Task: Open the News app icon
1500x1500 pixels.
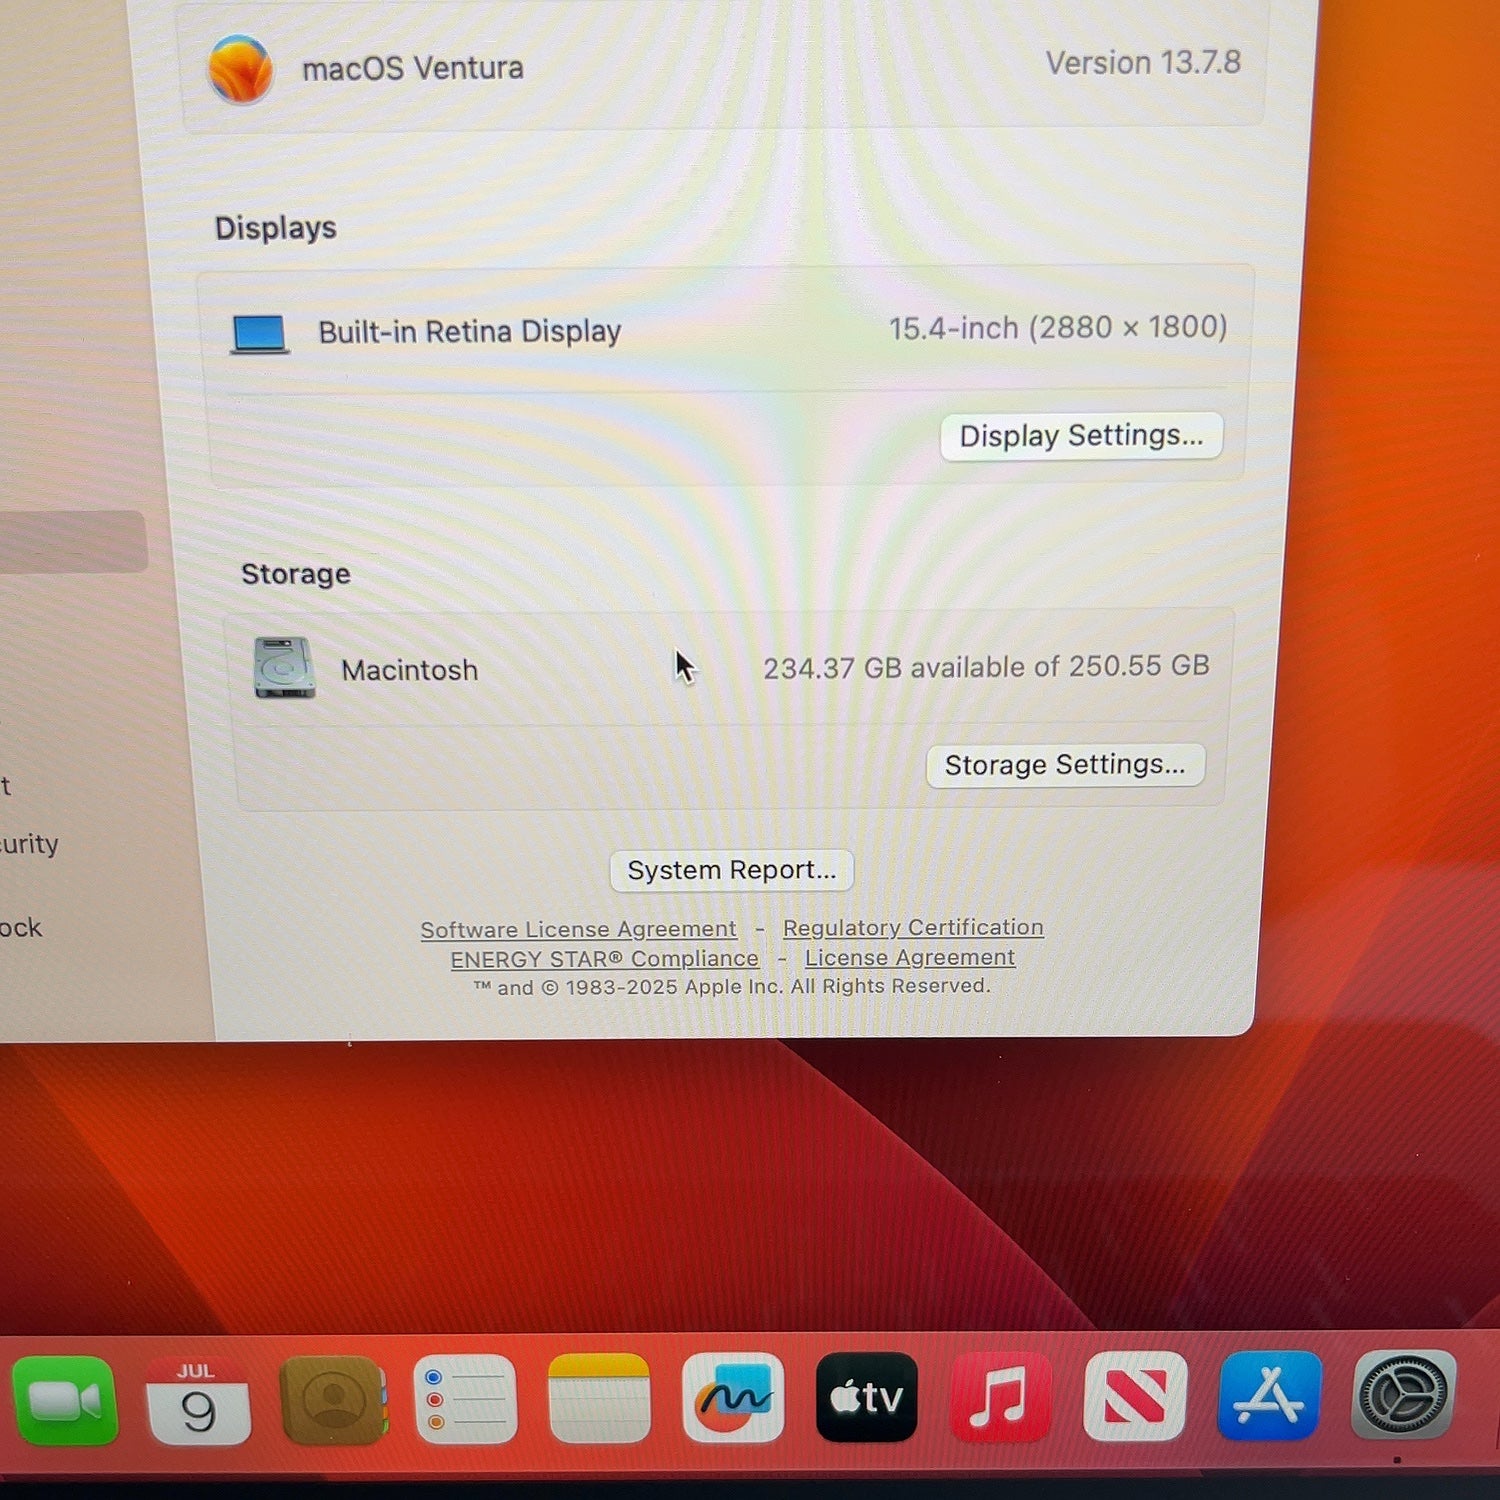Action: pyautogui.click(x=1135, y=1395)
